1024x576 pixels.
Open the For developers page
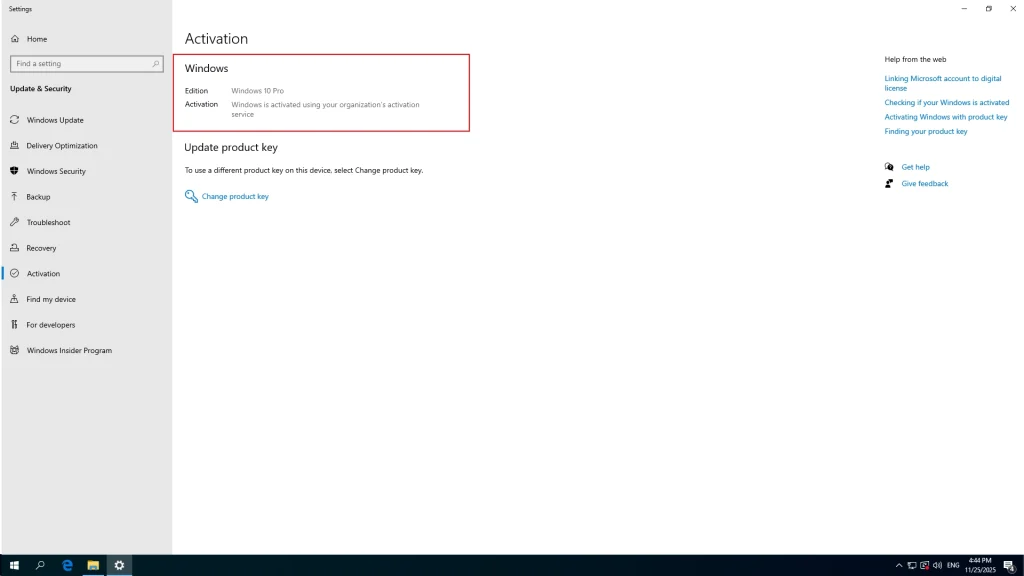(52, 324)
